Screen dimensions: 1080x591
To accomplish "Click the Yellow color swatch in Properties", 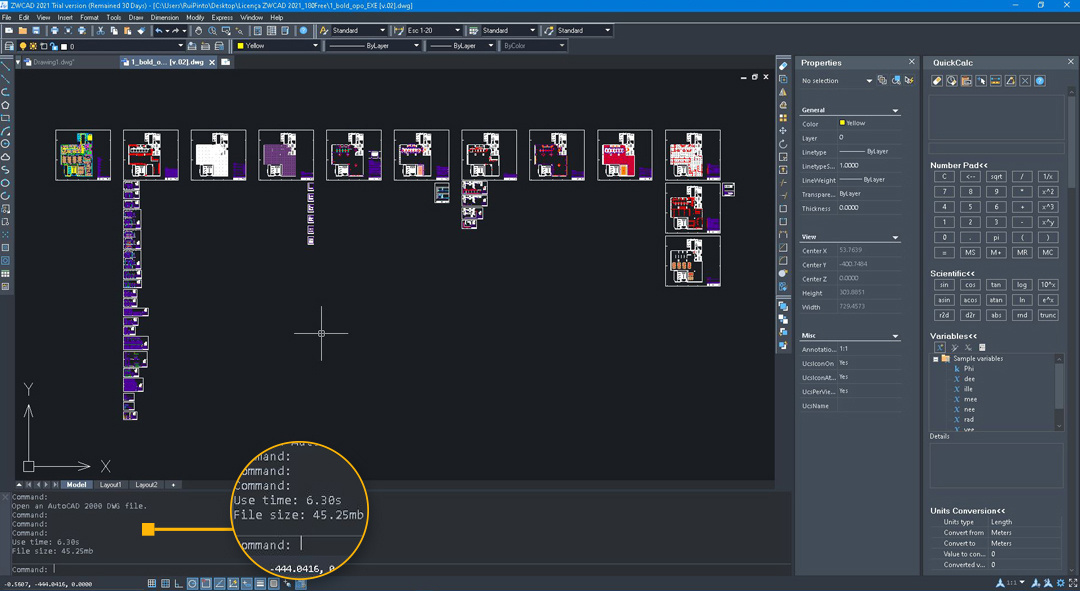I will point(843,123).
